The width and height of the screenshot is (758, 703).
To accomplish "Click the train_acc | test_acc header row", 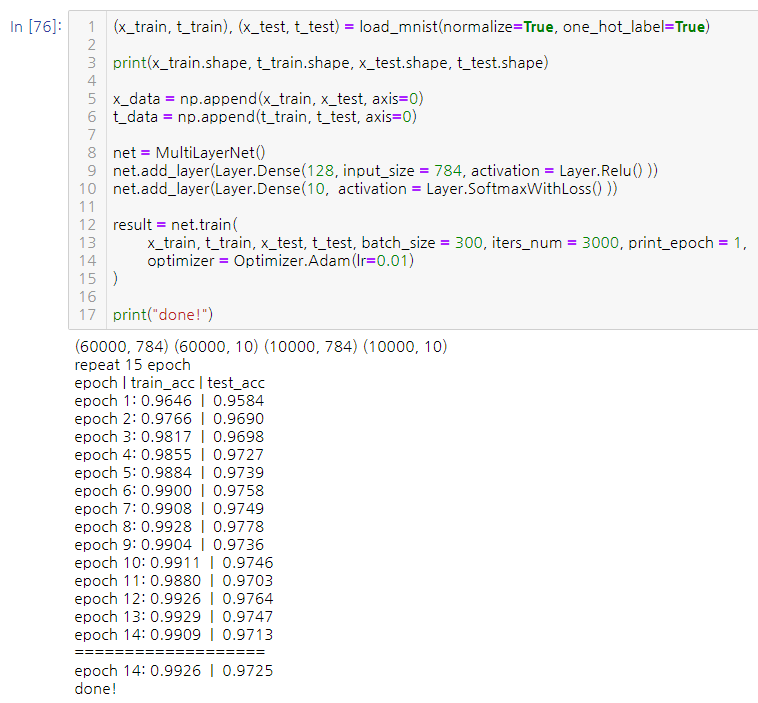I will pyautogui.click(x=169, y=383).
